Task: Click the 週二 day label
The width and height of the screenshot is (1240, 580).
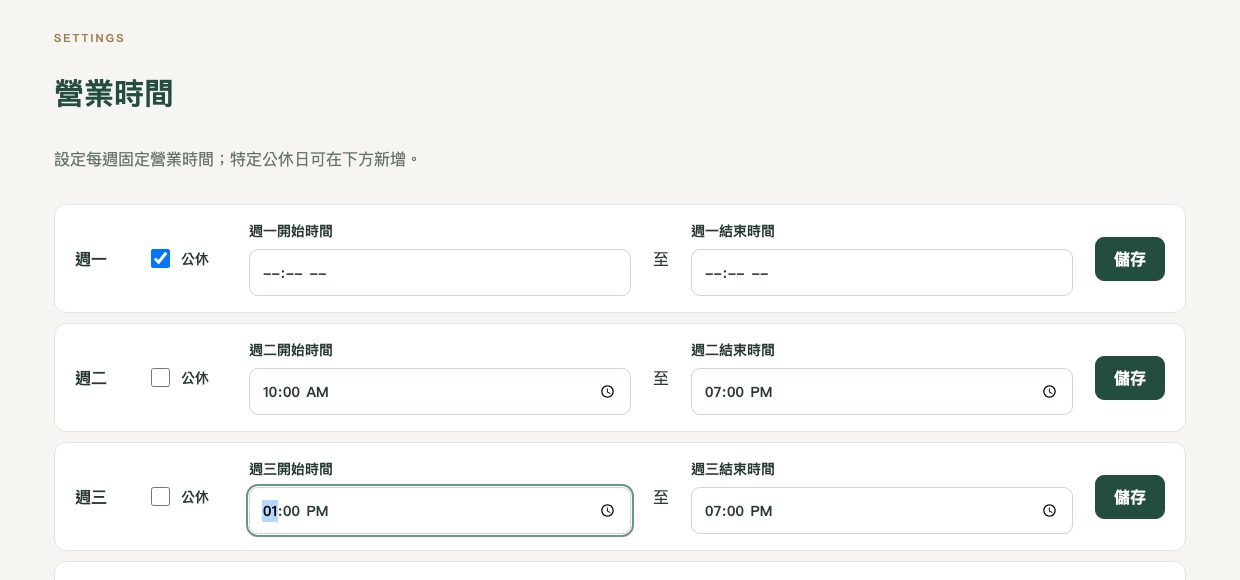Action: click(91, 379)
